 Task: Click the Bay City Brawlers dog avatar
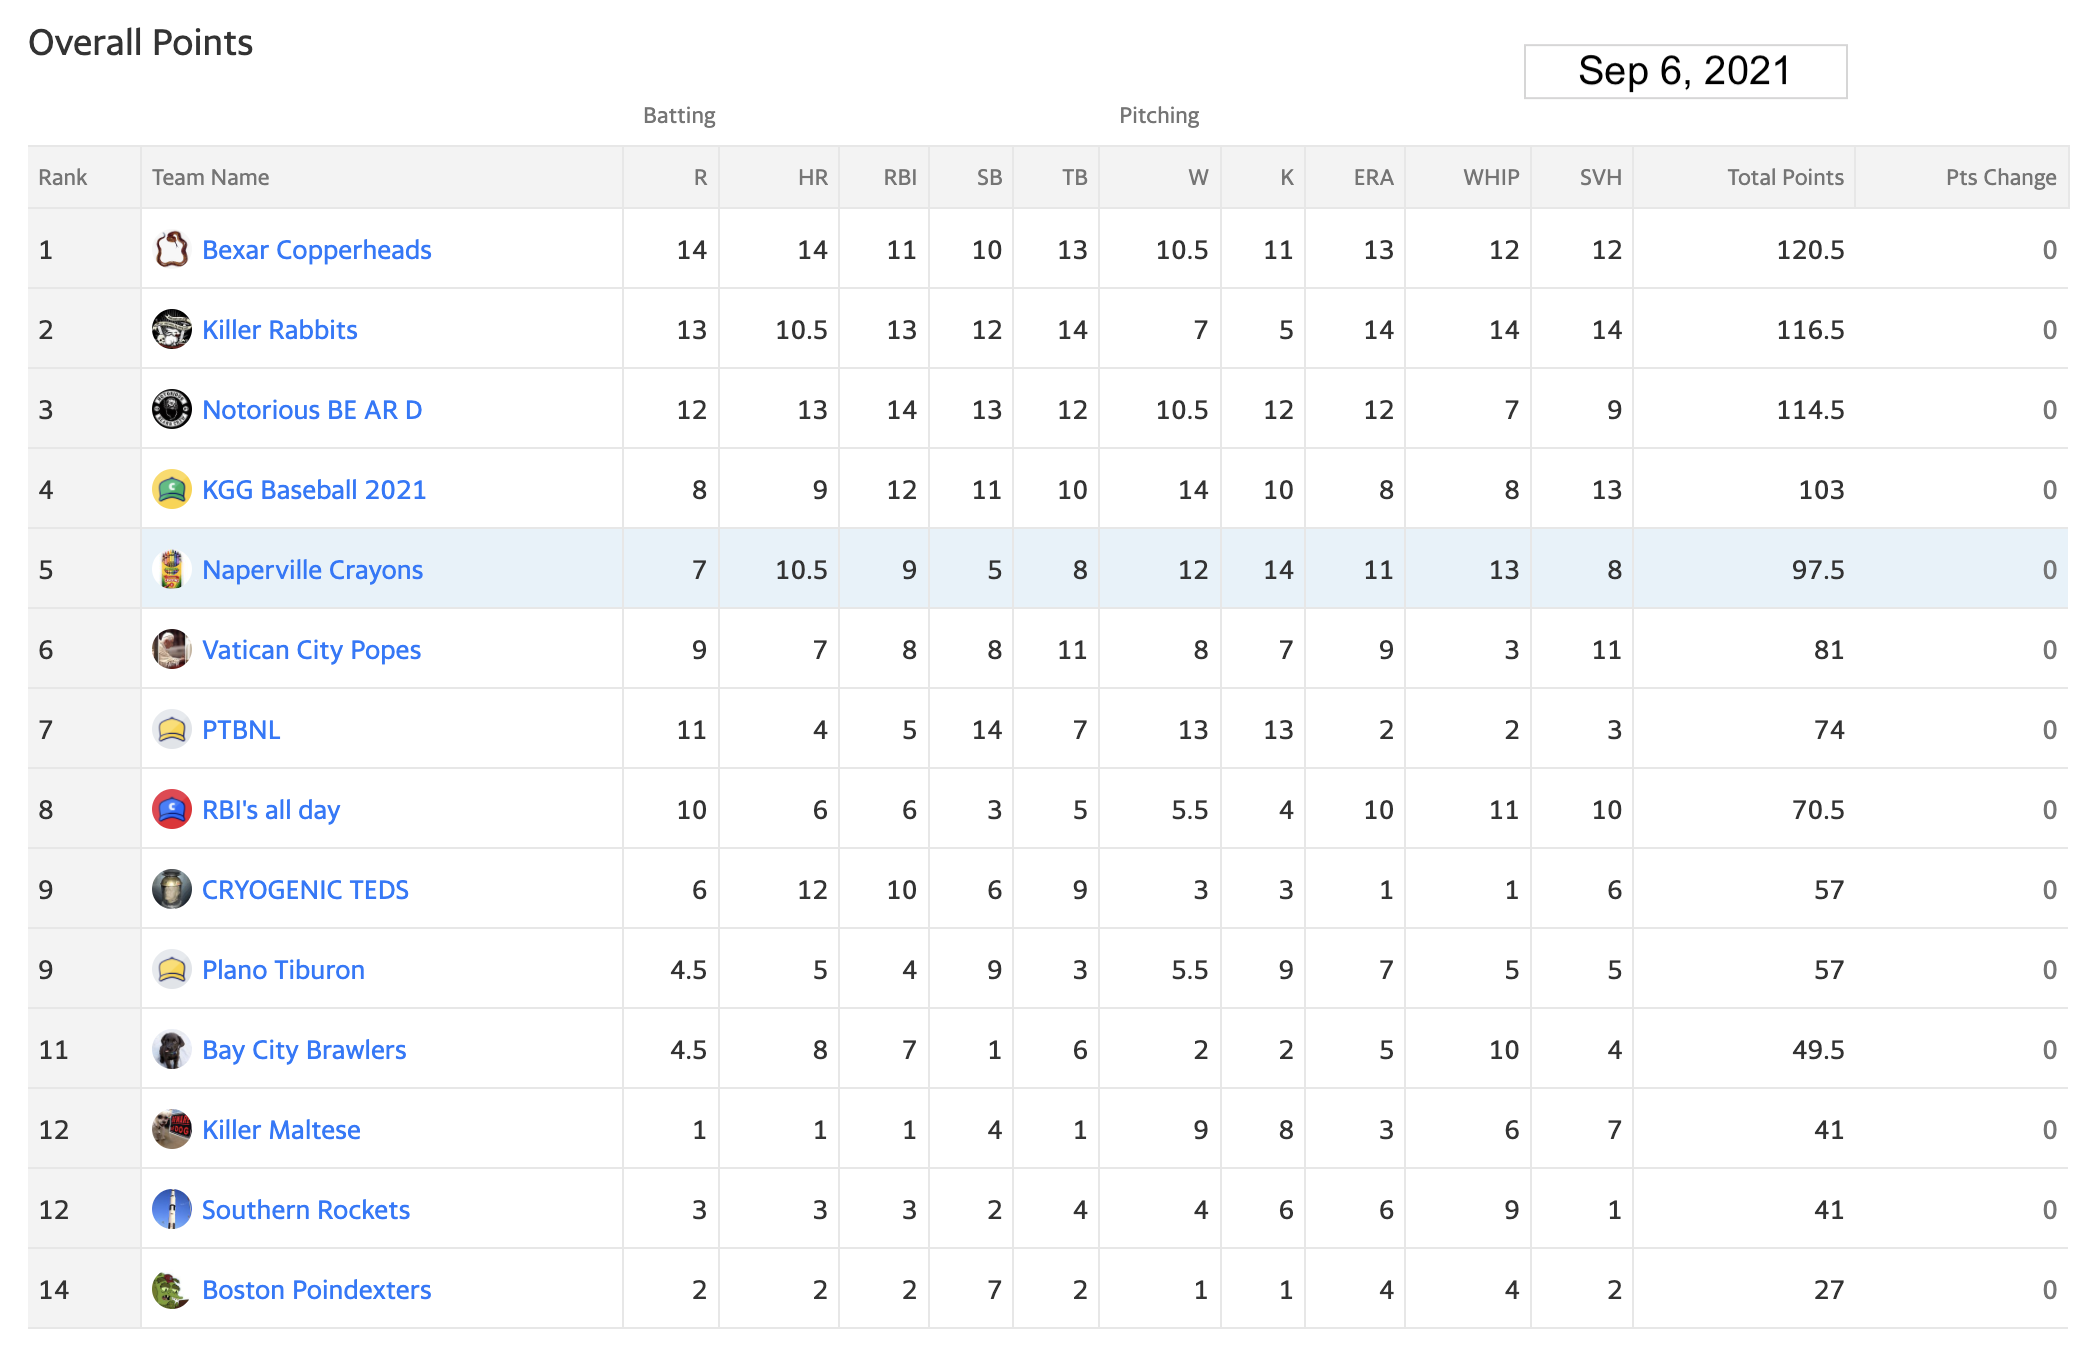tap(171, 1049)
